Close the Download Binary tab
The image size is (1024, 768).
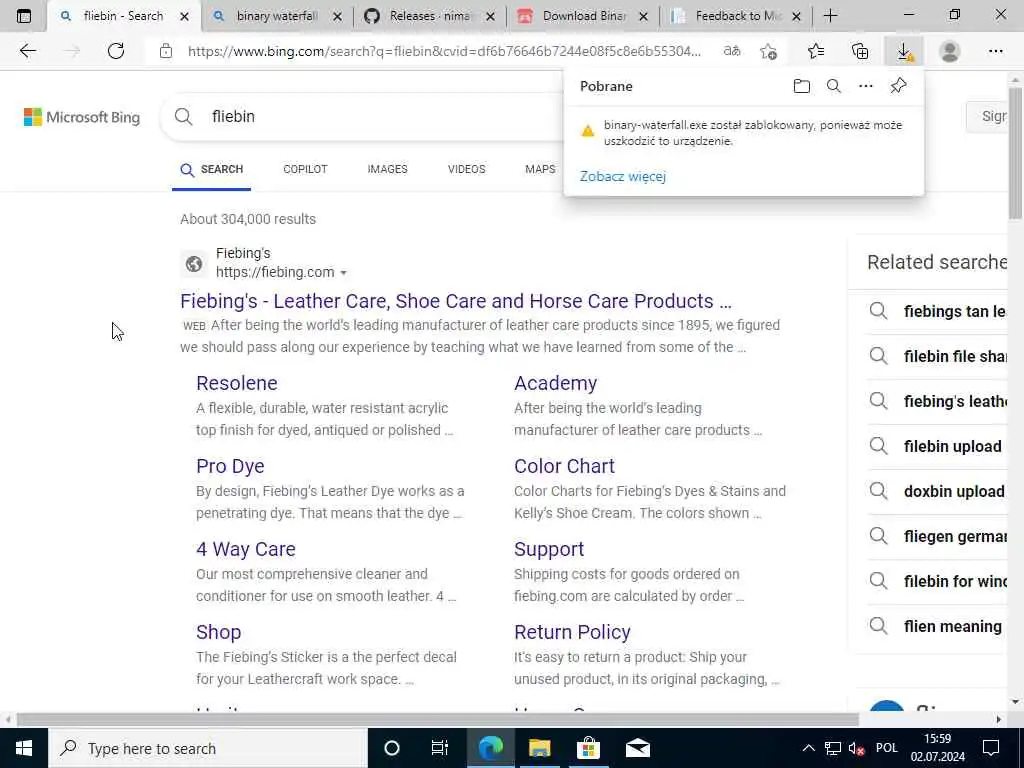643,17
